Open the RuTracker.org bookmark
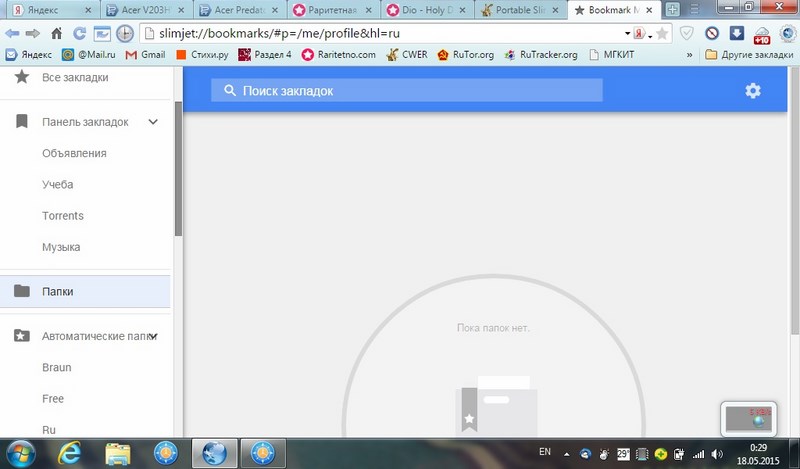This screenshot has height=469, width=800. tap(544, 55)
